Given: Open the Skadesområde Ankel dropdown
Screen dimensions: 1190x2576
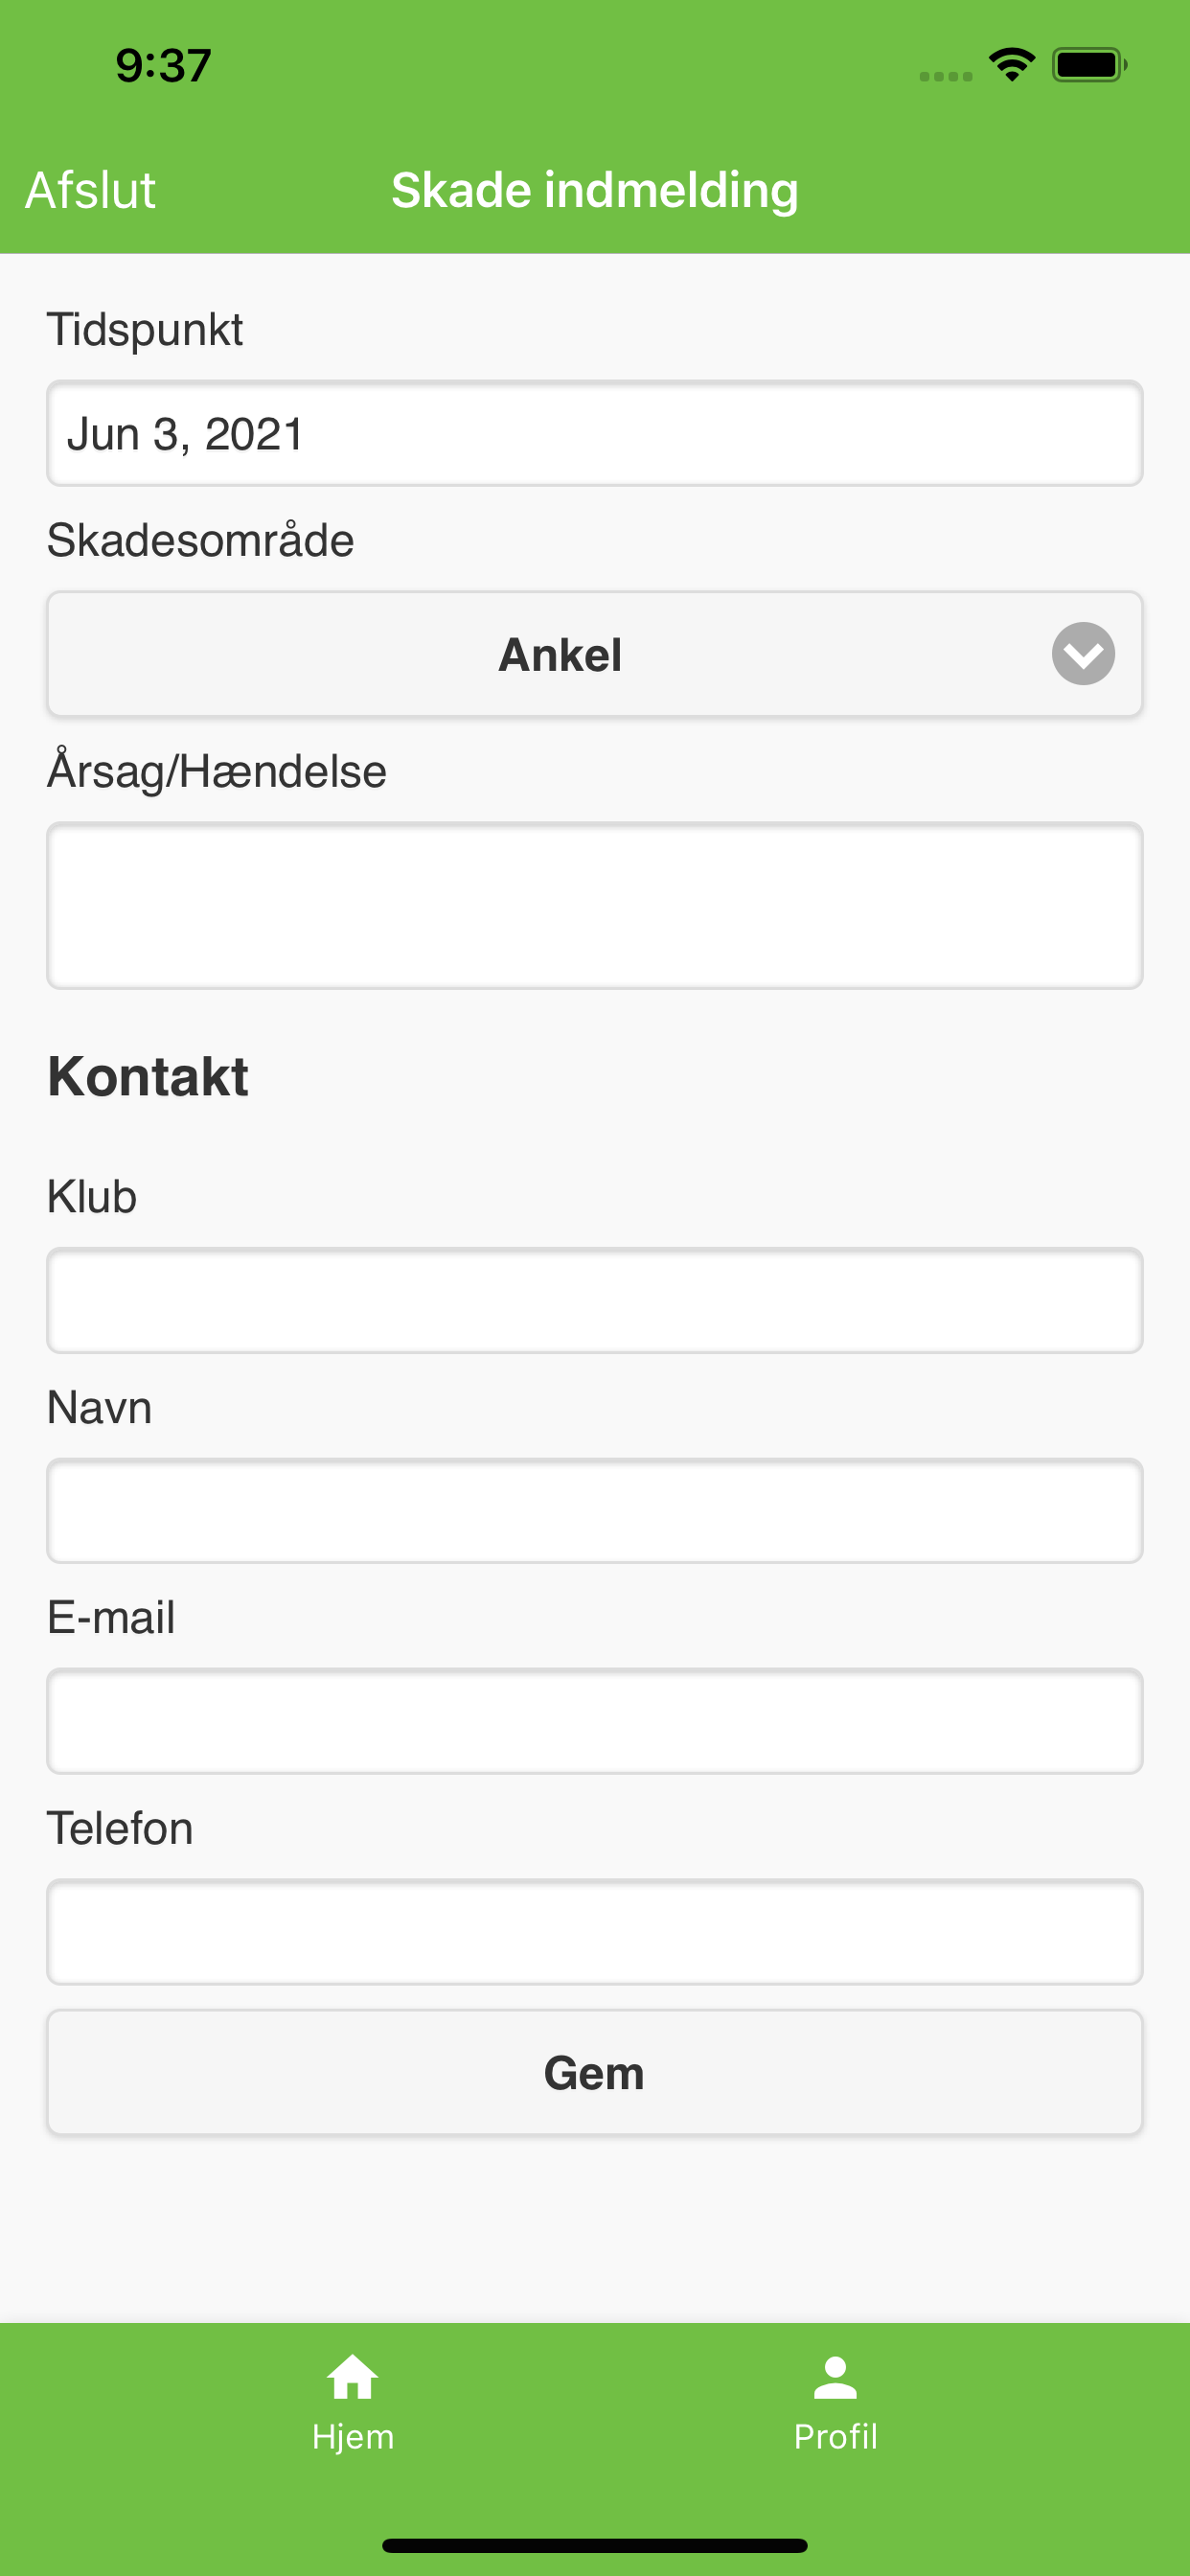Looking at the screenshot, I should (x=595, y=654).
